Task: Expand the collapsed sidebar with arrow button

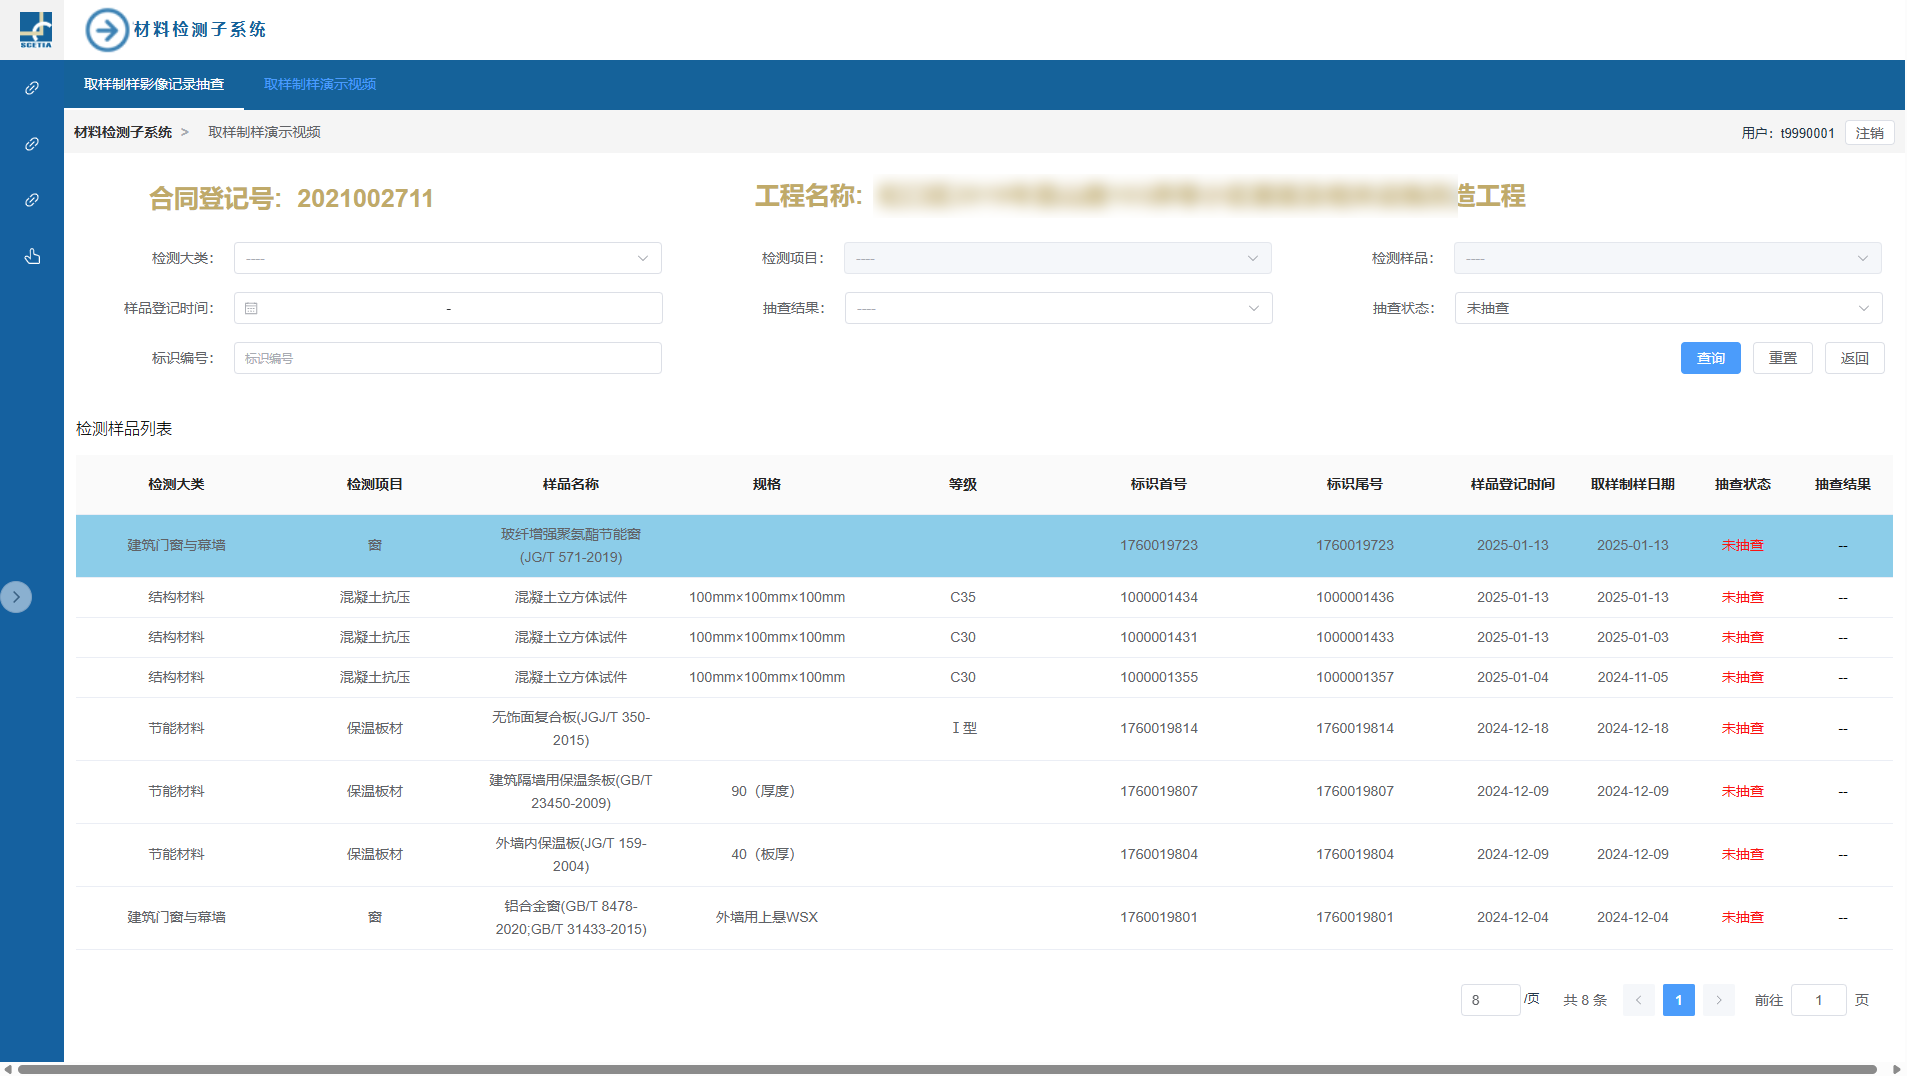Action: click(16, 597)
